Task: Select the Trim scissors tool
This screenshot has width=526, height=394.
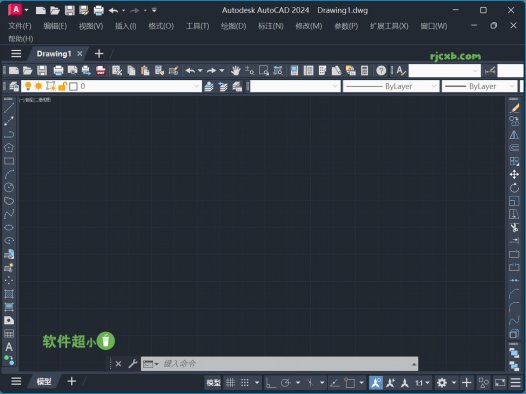Action: (x=514, y=227)
